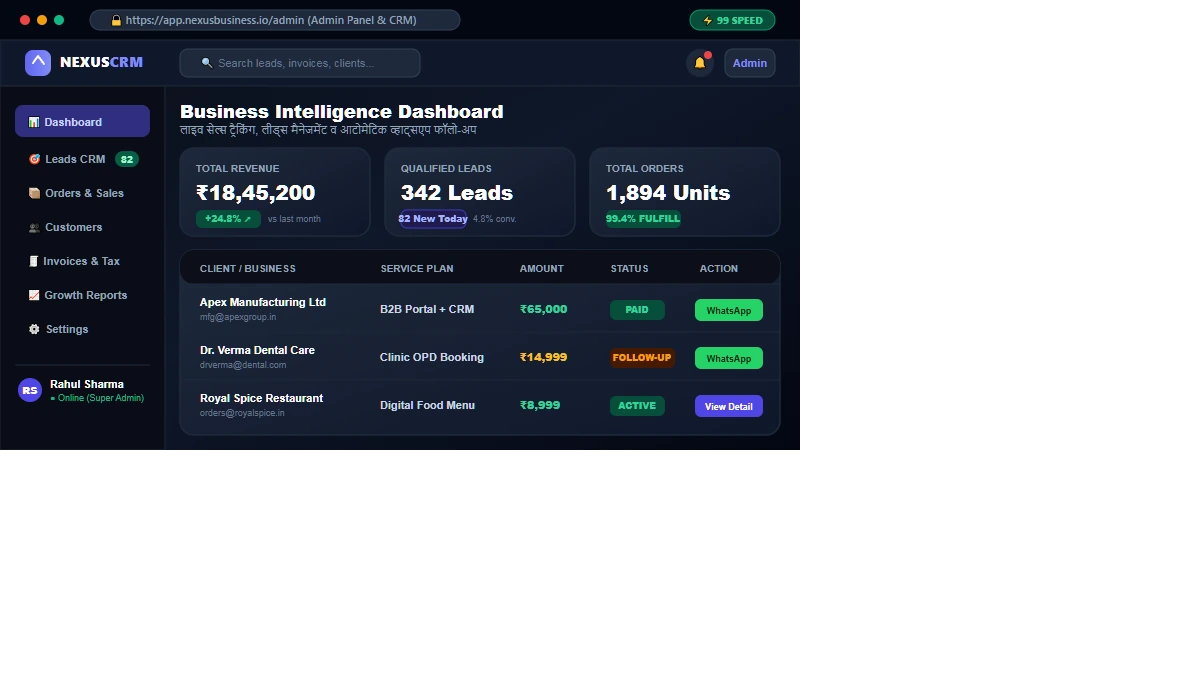Viewport: 1200px width, 675px height.
Task: Click the lightning bolt speed icon
Action: pyautogui.click(x=708, y=20)
